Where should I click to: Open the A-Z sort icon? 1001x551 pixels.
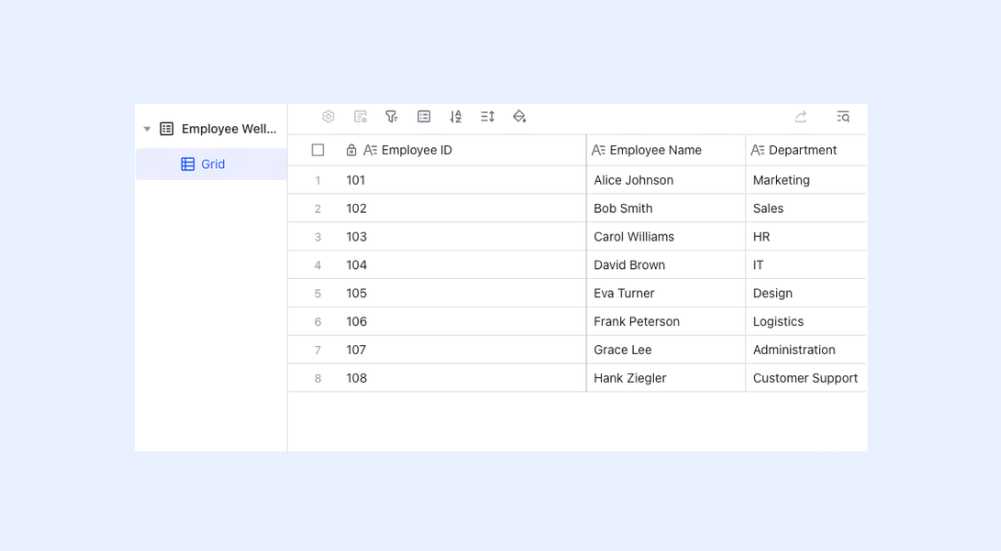tap(455, 116)
